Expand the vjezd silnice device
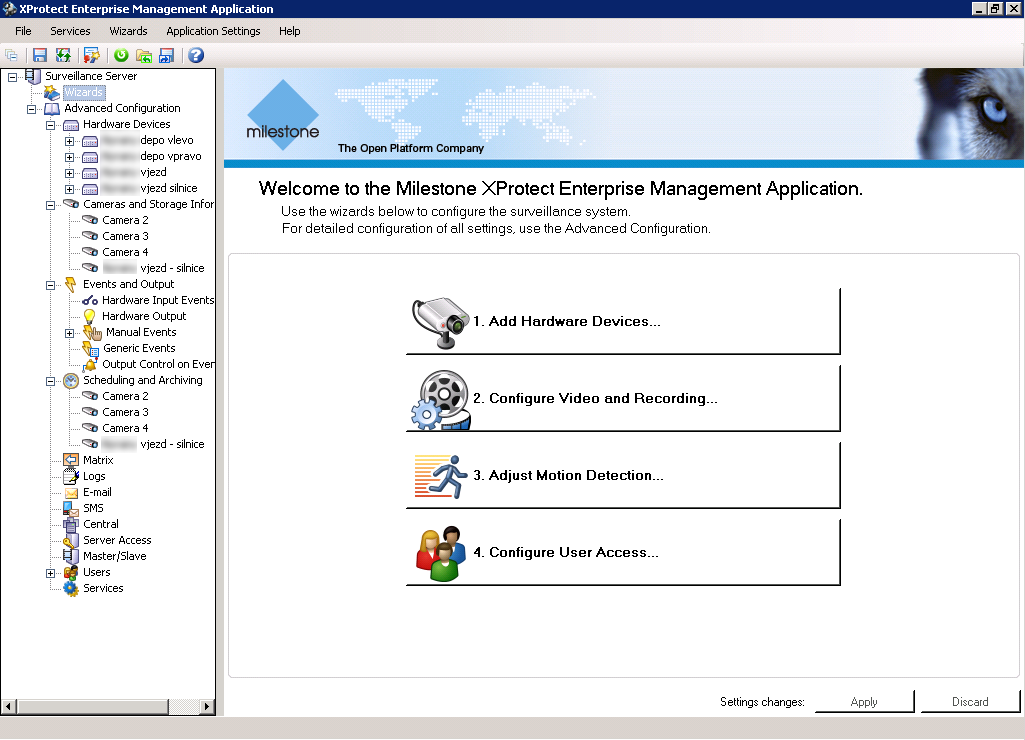Image resolution: width=1025 pixels, height=740 pixels. [69, 189]
